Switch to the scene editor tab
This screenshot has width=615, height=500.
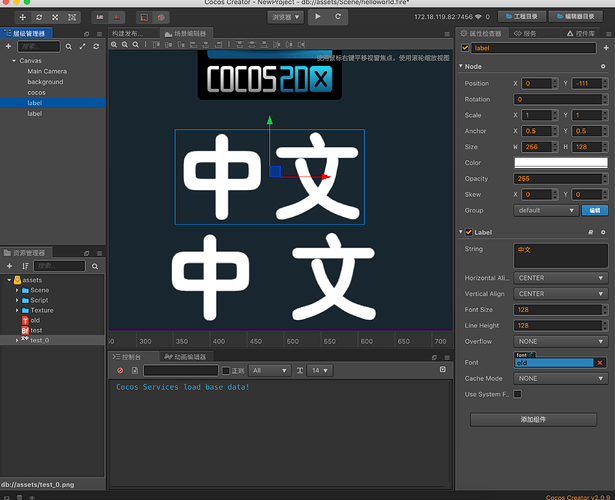click(186, 34)
